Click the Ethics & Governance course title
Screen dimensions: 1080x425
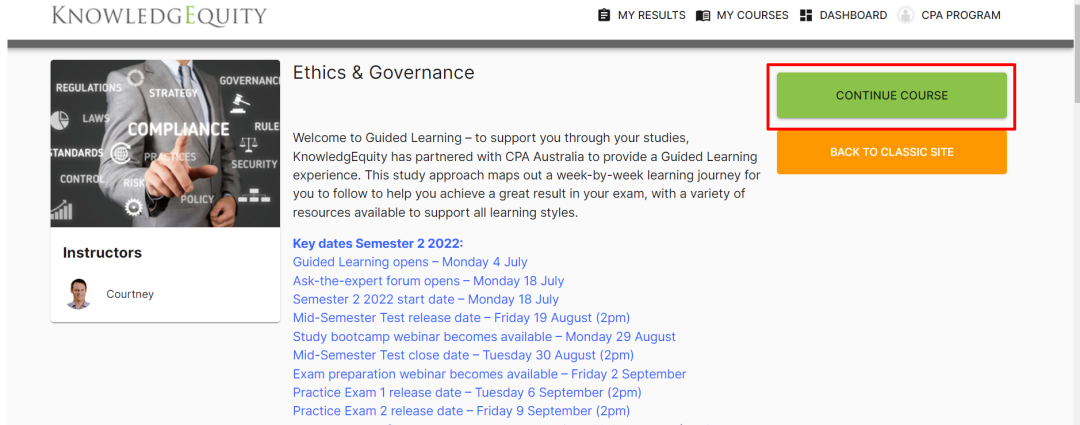pos(383,73)
